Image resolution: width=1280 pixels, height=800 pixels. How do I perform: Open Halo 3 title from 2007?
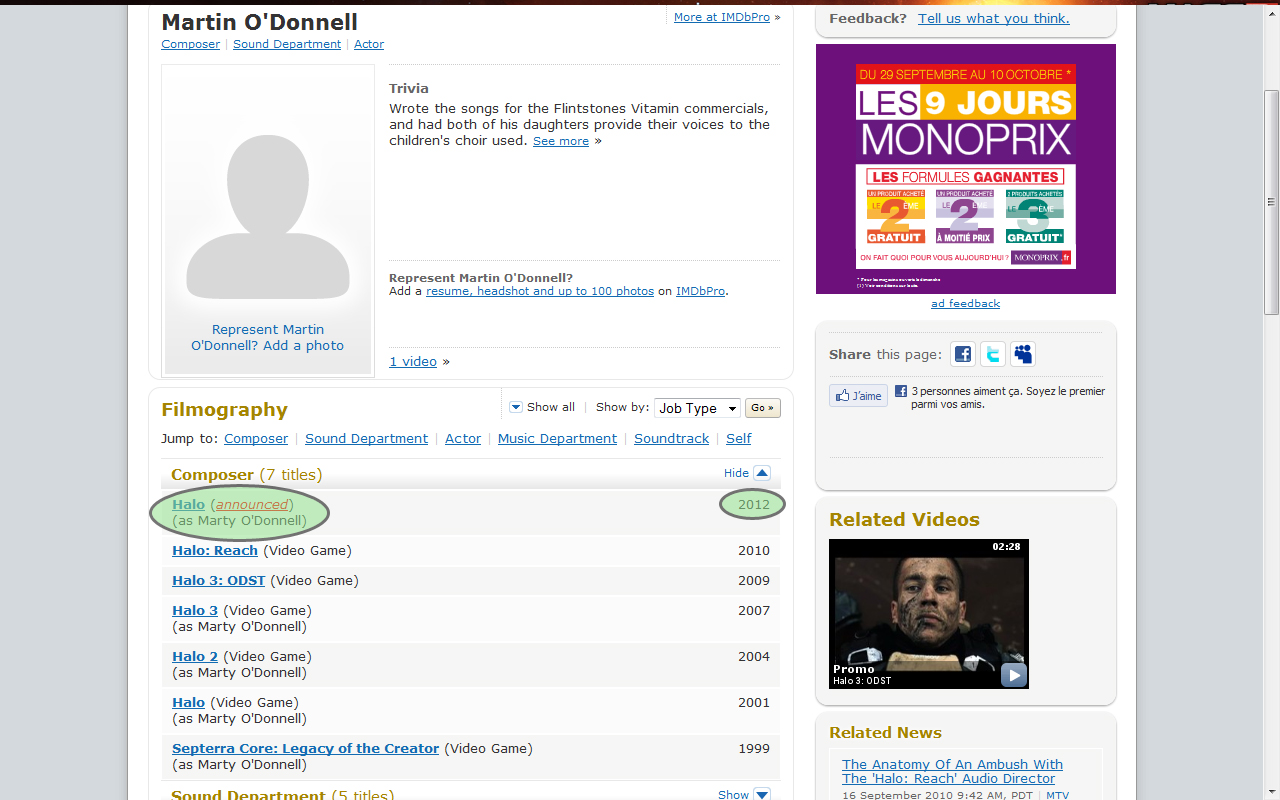tap(195, 610)
